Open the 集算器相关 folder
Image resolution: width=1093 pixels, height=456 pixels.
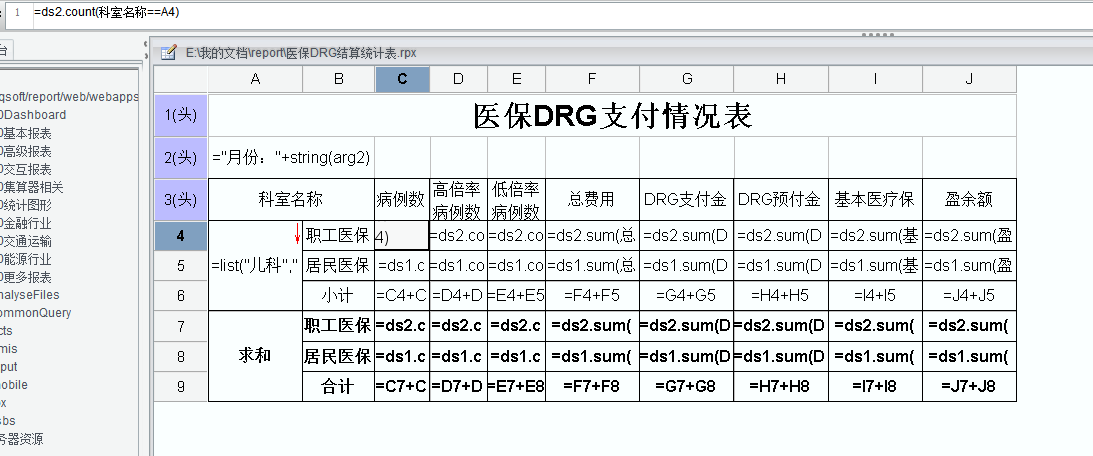33,187
